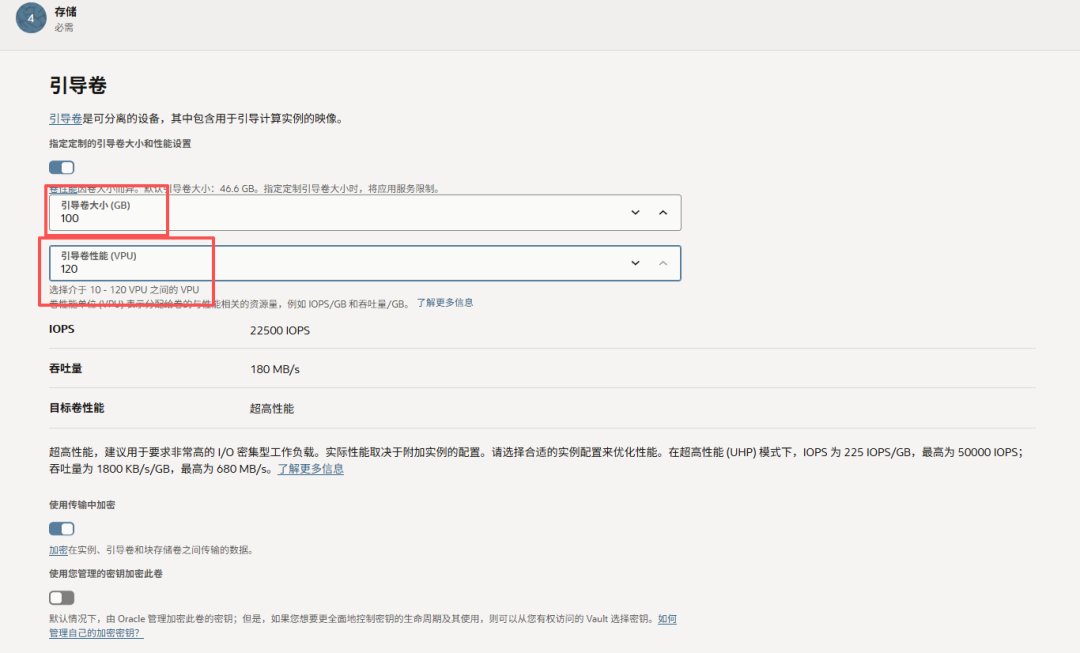1080x653 pixels.
Task: Click the 必需 label under 存储
Action: (64, 28)
